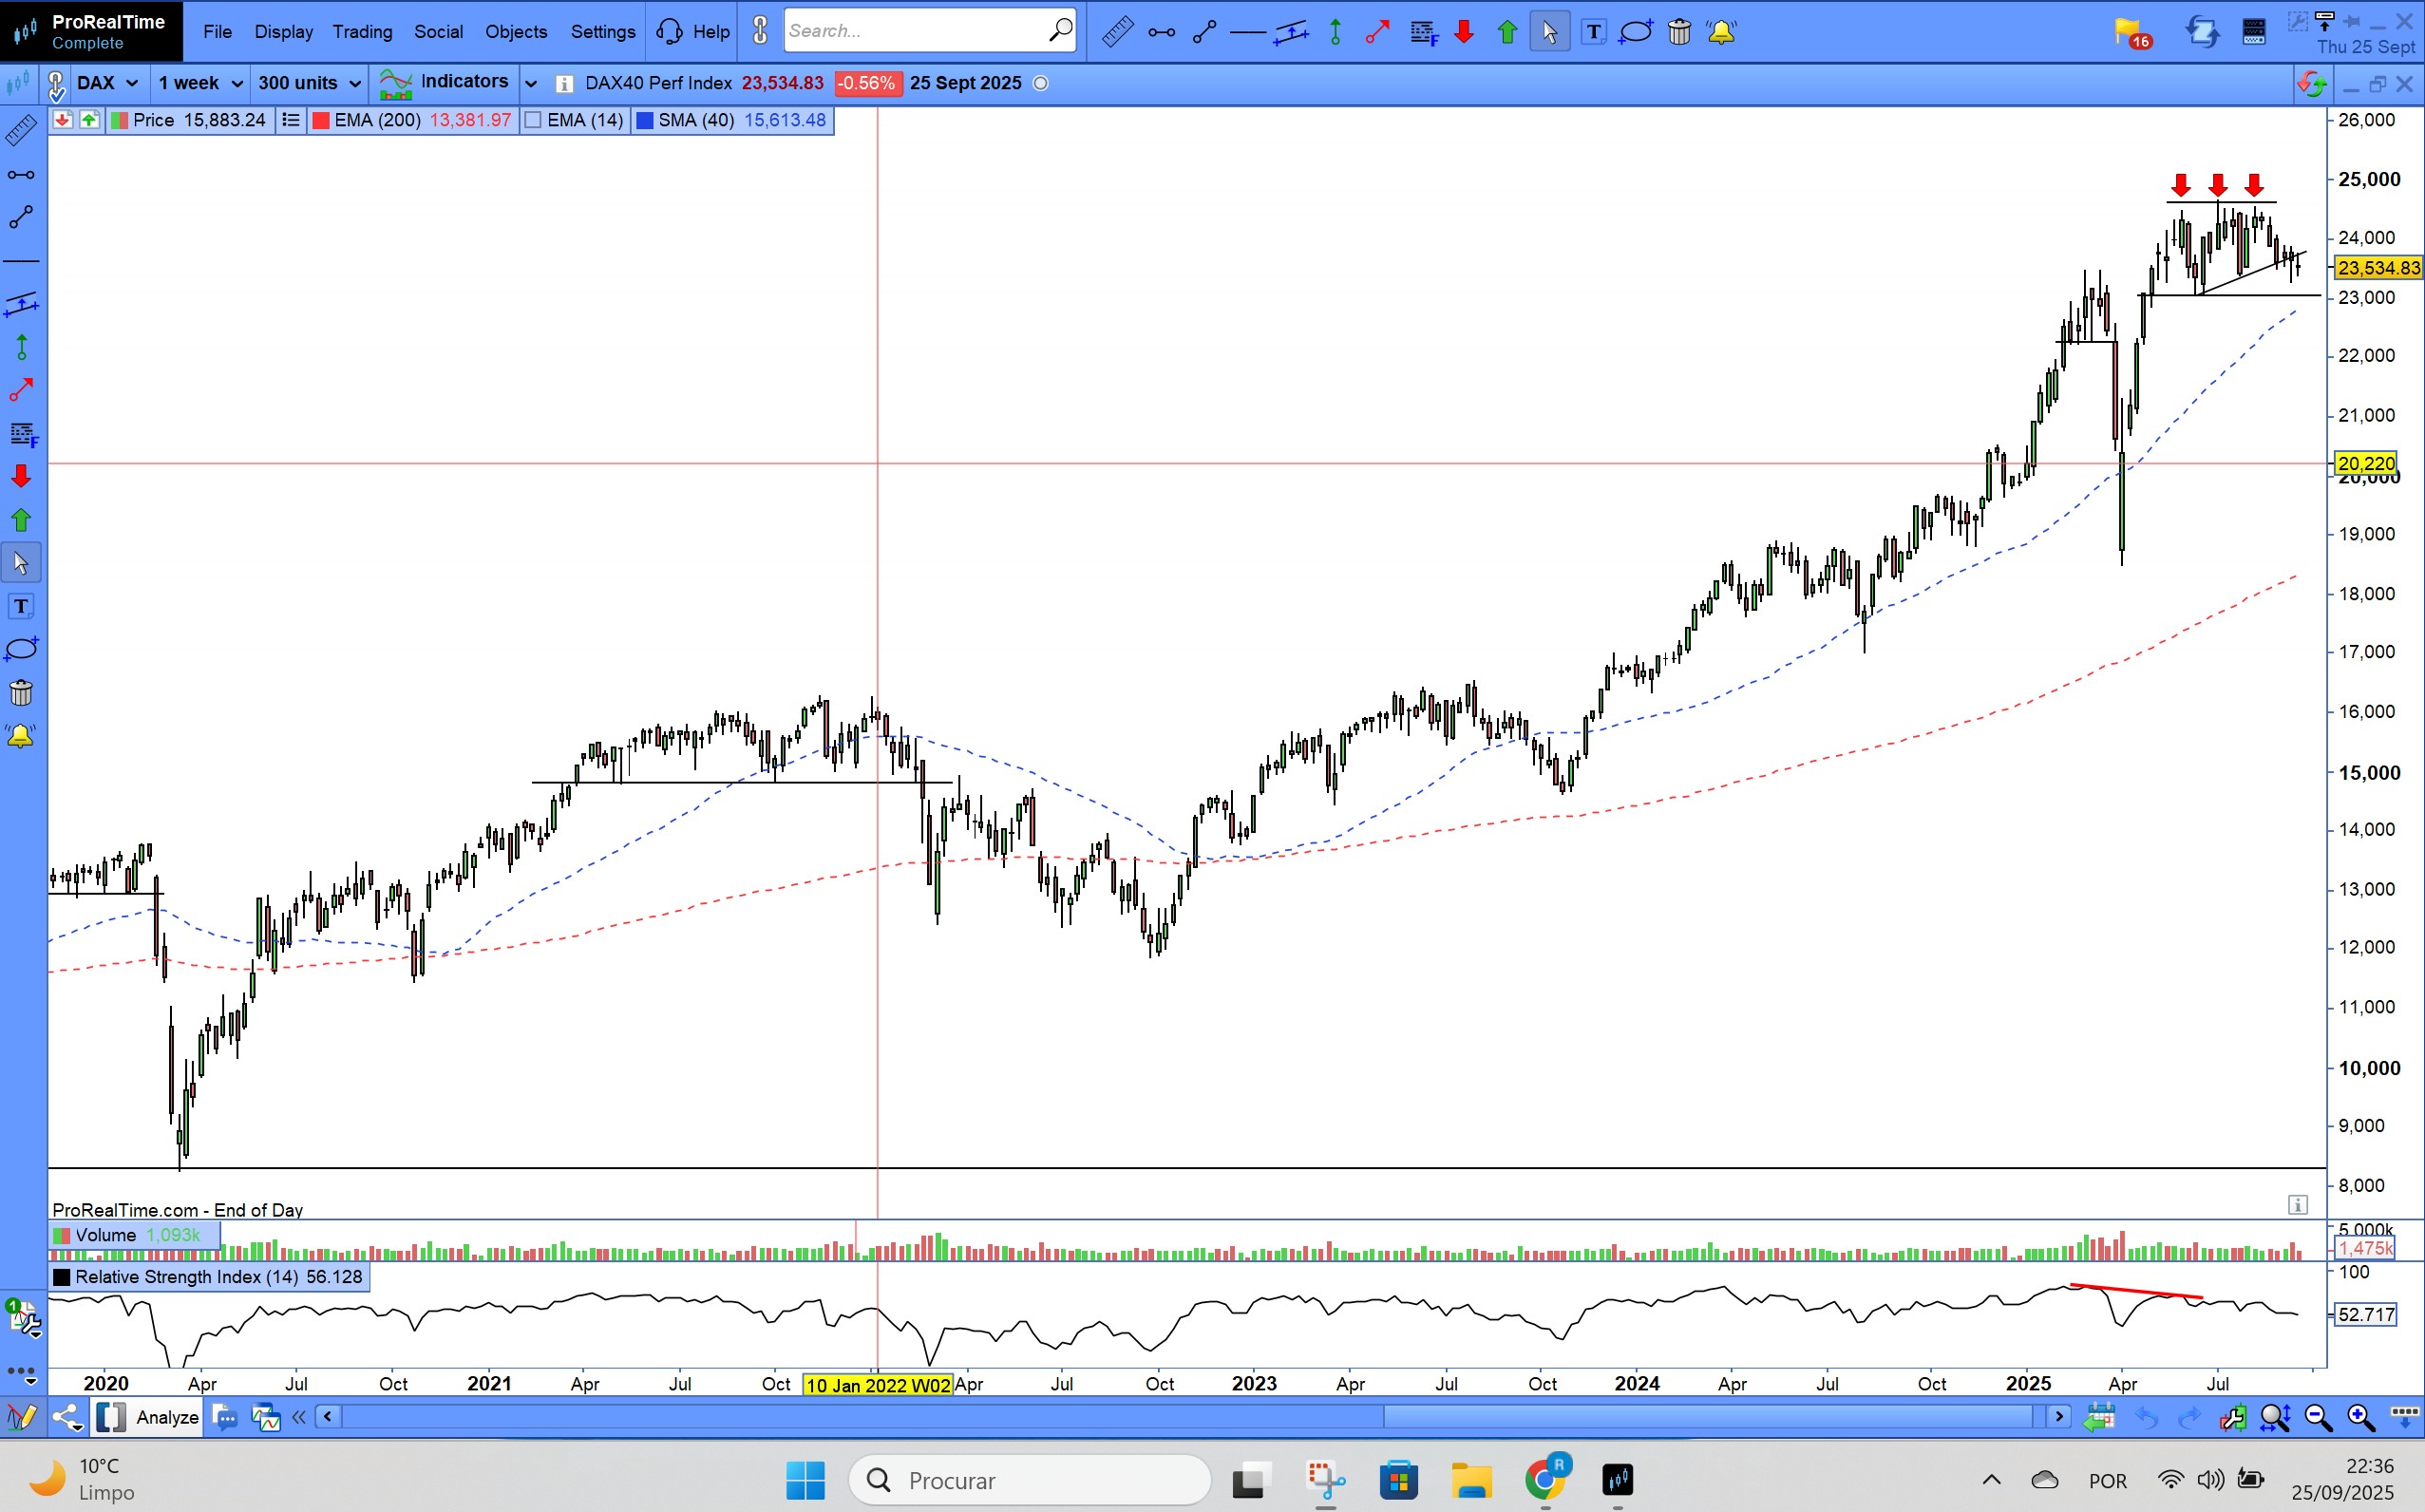Click the Indicators button
The height and width of the screenshot is (1512, 2425).
point(445,83)
